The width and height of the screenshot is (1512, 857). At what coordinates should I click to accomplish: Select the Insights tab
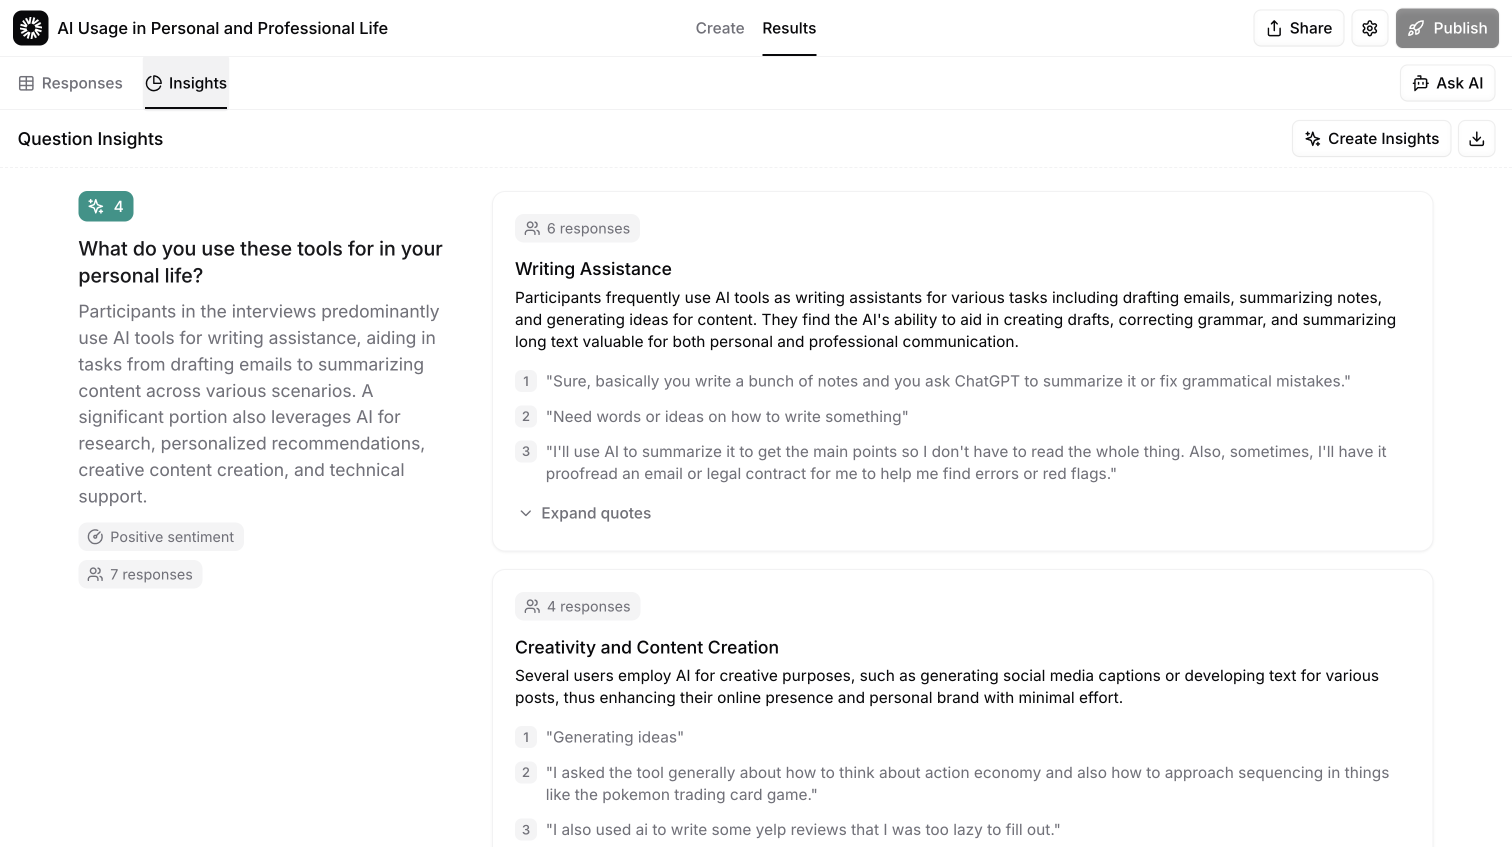coord(186,83)
